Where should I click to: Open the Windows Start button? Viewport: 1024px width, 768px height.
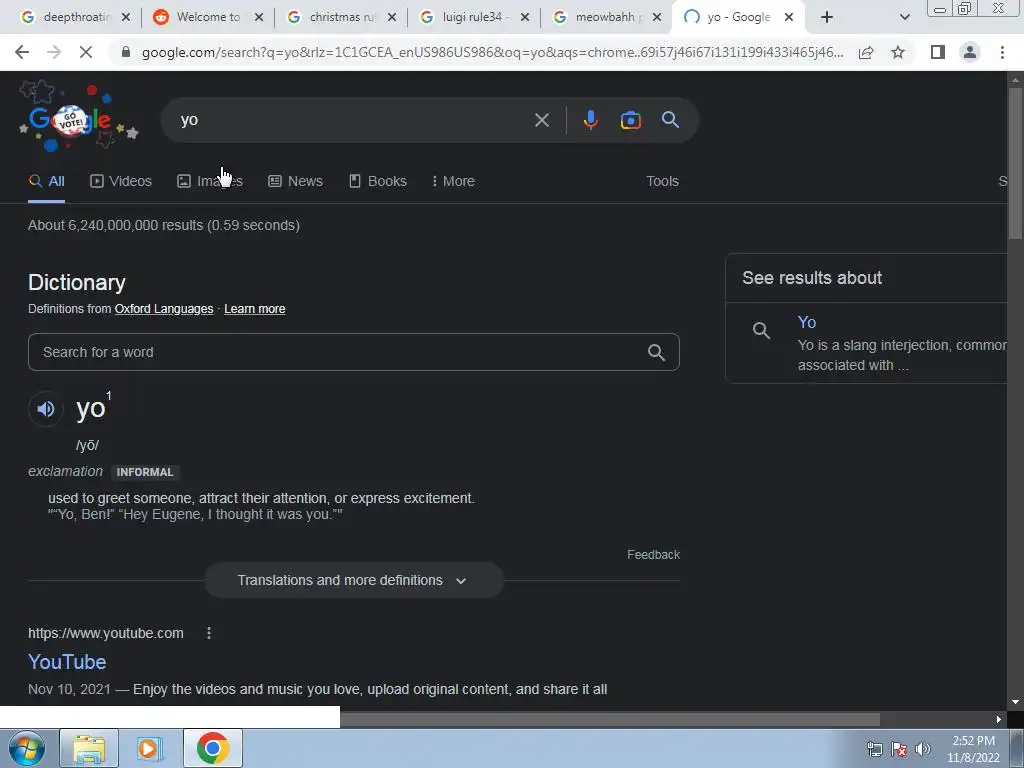[x=27, y=748]
